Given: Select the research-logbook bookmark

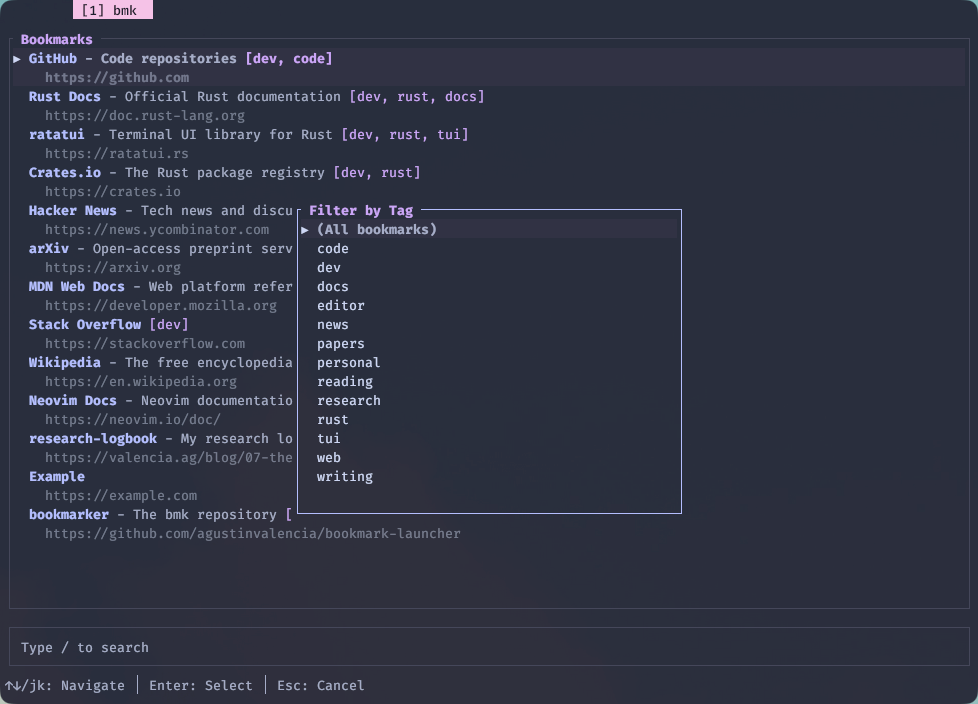Looking at the screenshot, I should click(x=93, y=439).
